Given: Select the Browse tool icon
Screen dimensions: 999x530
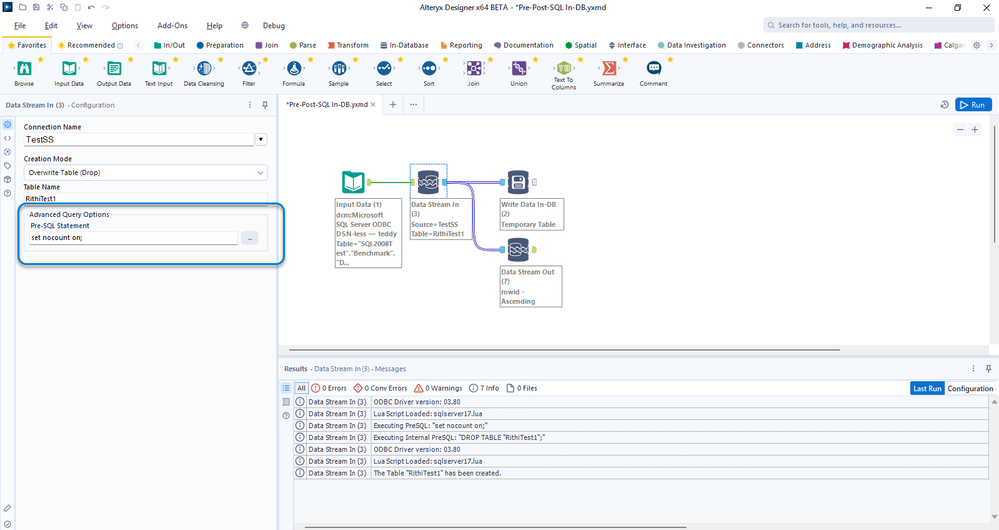Looking at the screenshot, I should pyautogui.click(x=24, y=69).
